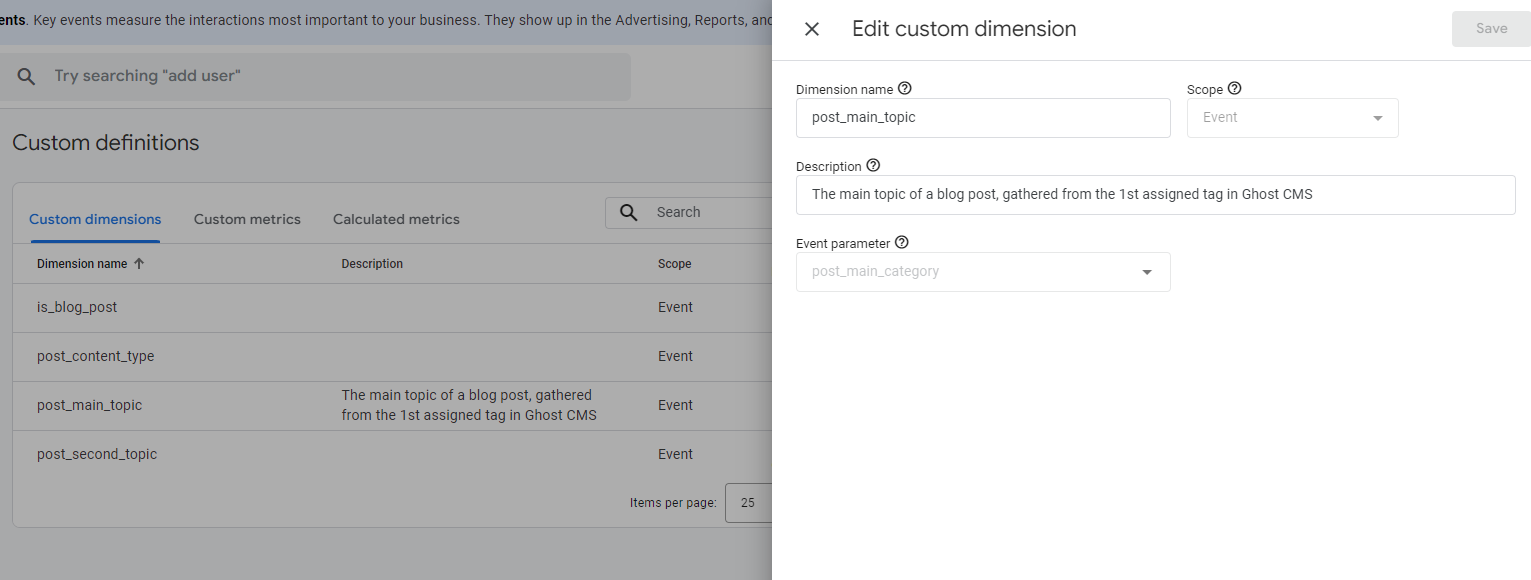The image size is (1531, 580).
Task: Open the Scope dropdown
Action: tap(1292, 118)
